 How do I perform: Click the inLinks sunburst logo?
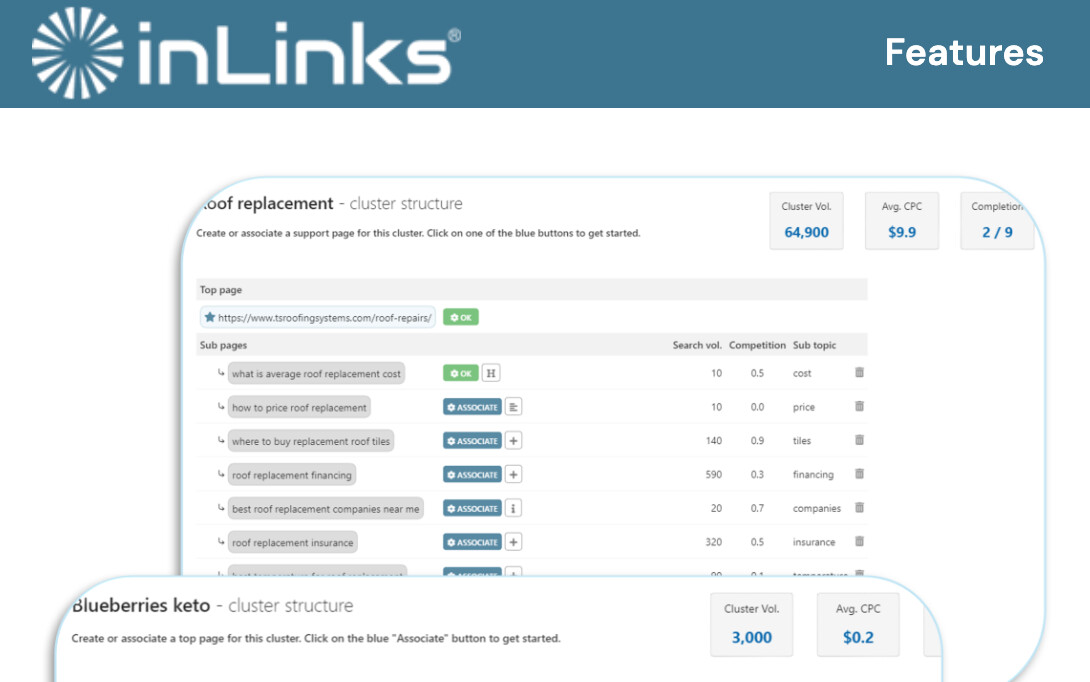tap(77, 53)
